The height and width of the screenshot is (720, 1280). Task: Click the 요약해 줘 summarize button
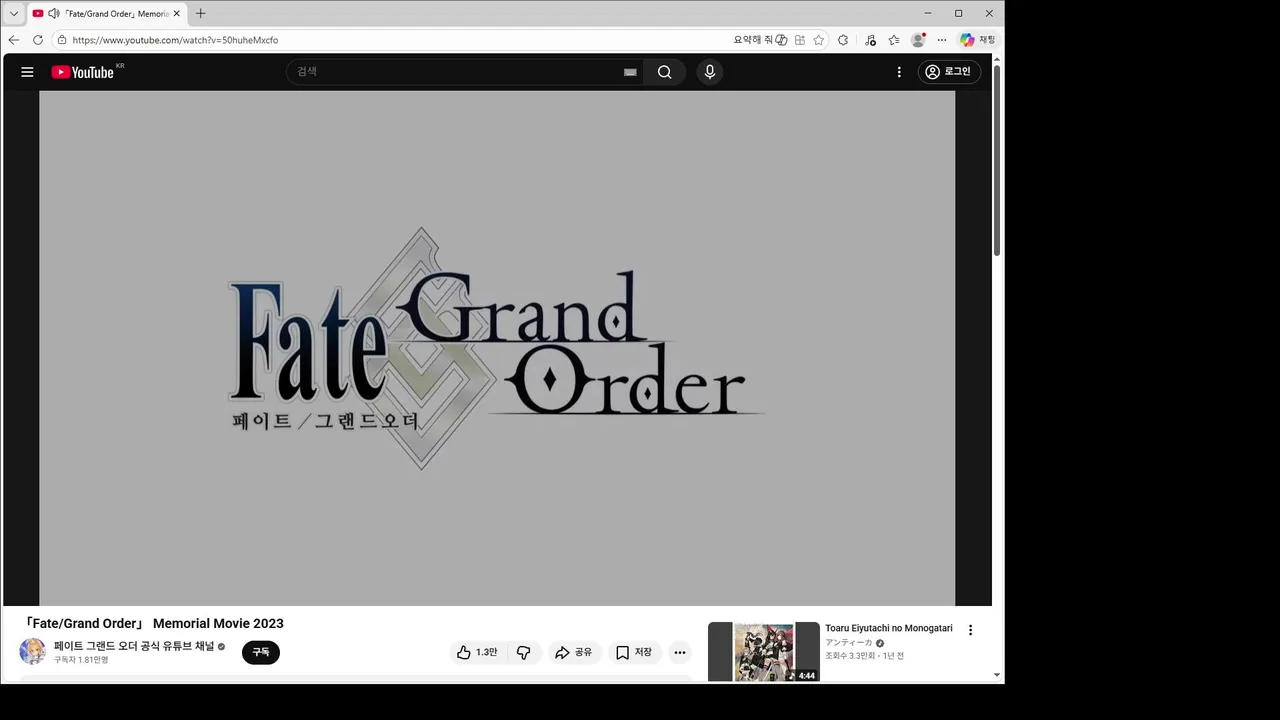pos(761,40)
